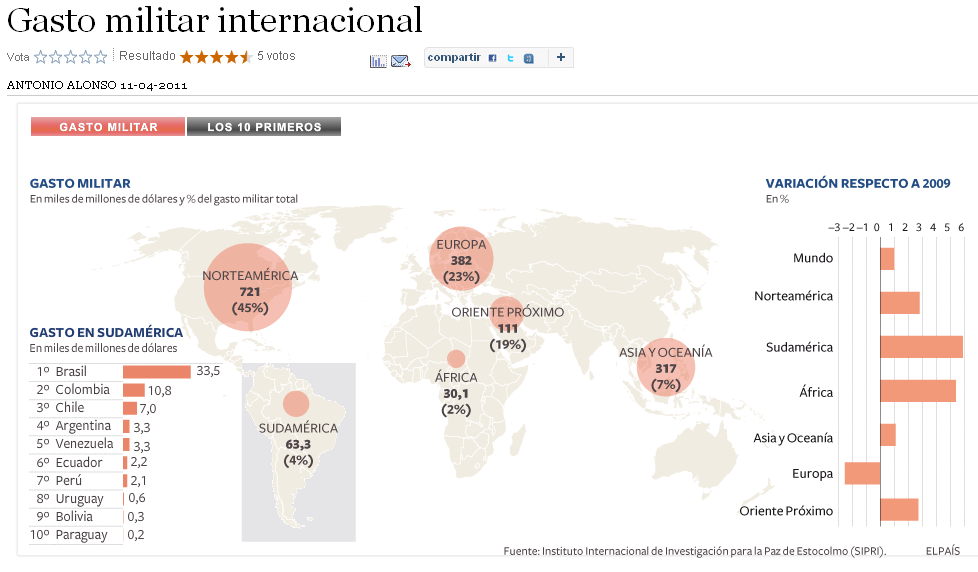Rate with the third vote star
This screenshot has width=978, height=572.
[x=70, y=57]
